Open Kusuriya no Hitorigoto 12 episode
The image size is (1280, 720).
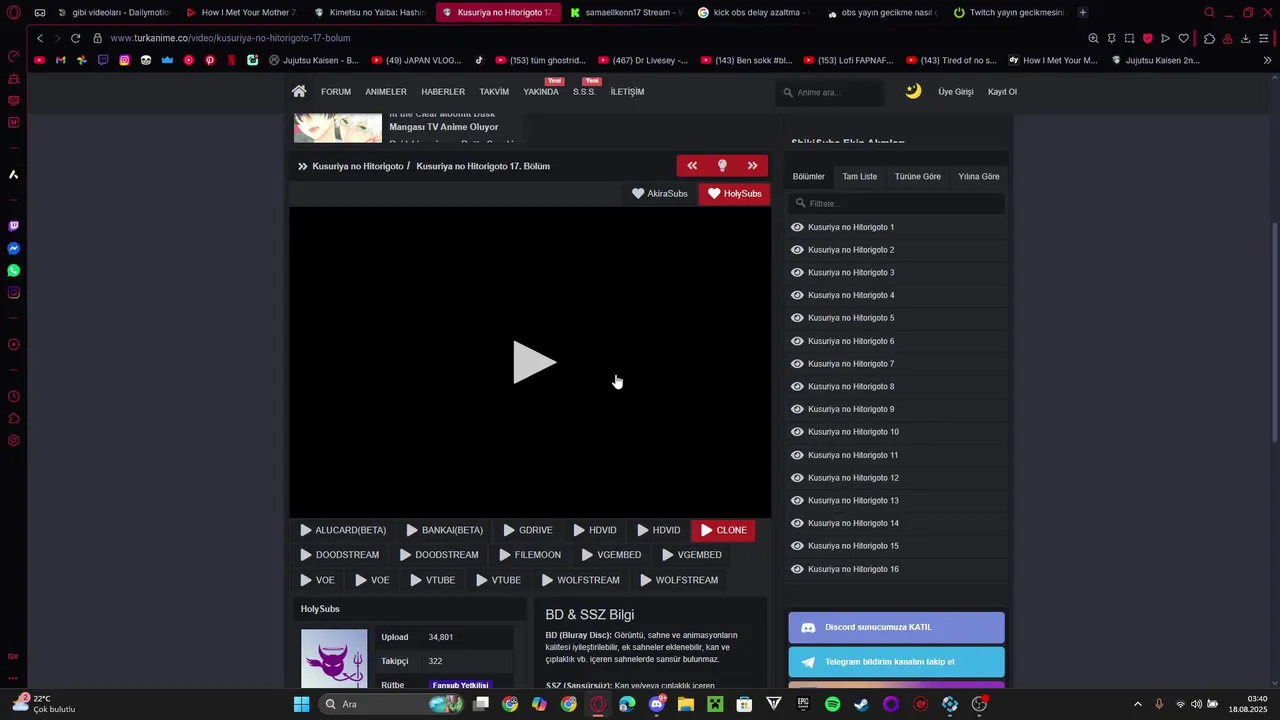point(853,478)
